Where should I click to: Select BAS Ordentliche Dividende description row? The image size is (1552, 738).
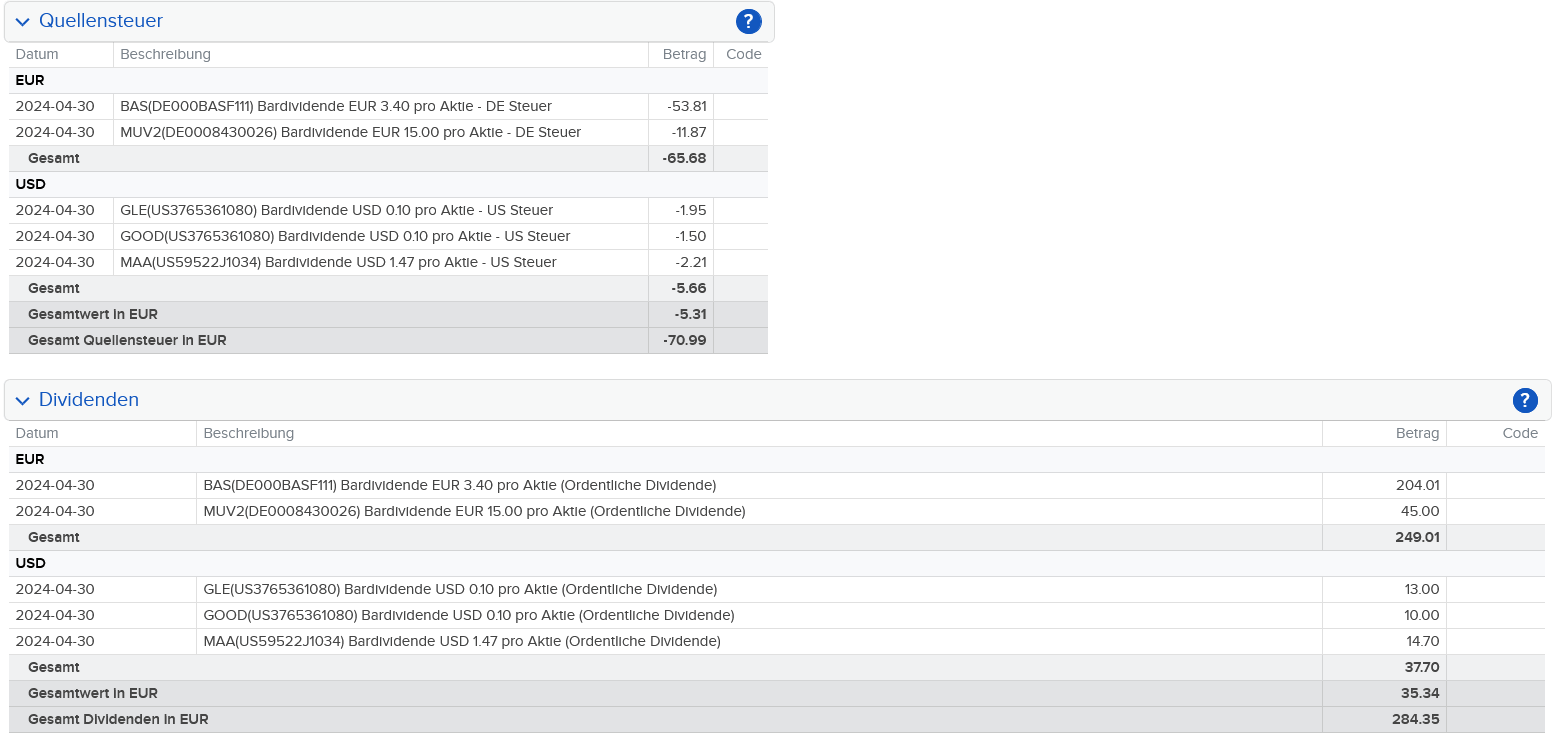[x=460, y=485]
